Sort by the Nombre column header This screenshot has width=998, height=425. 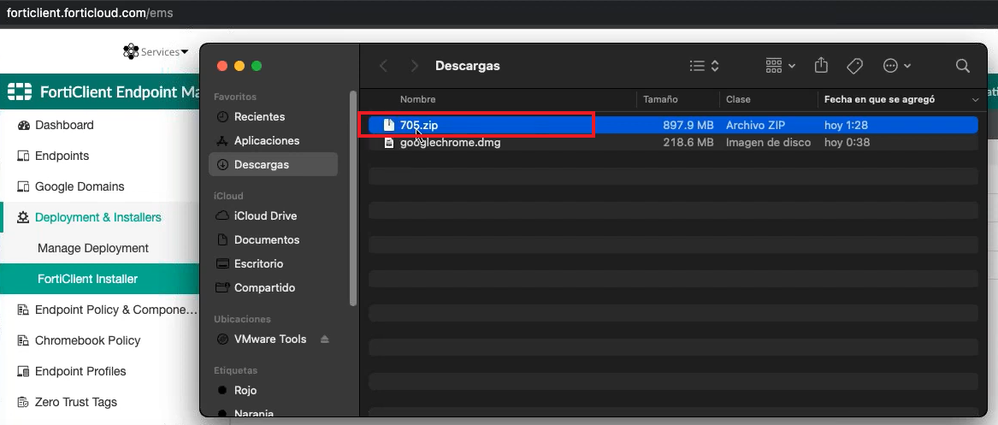click(x=418, y=100)
